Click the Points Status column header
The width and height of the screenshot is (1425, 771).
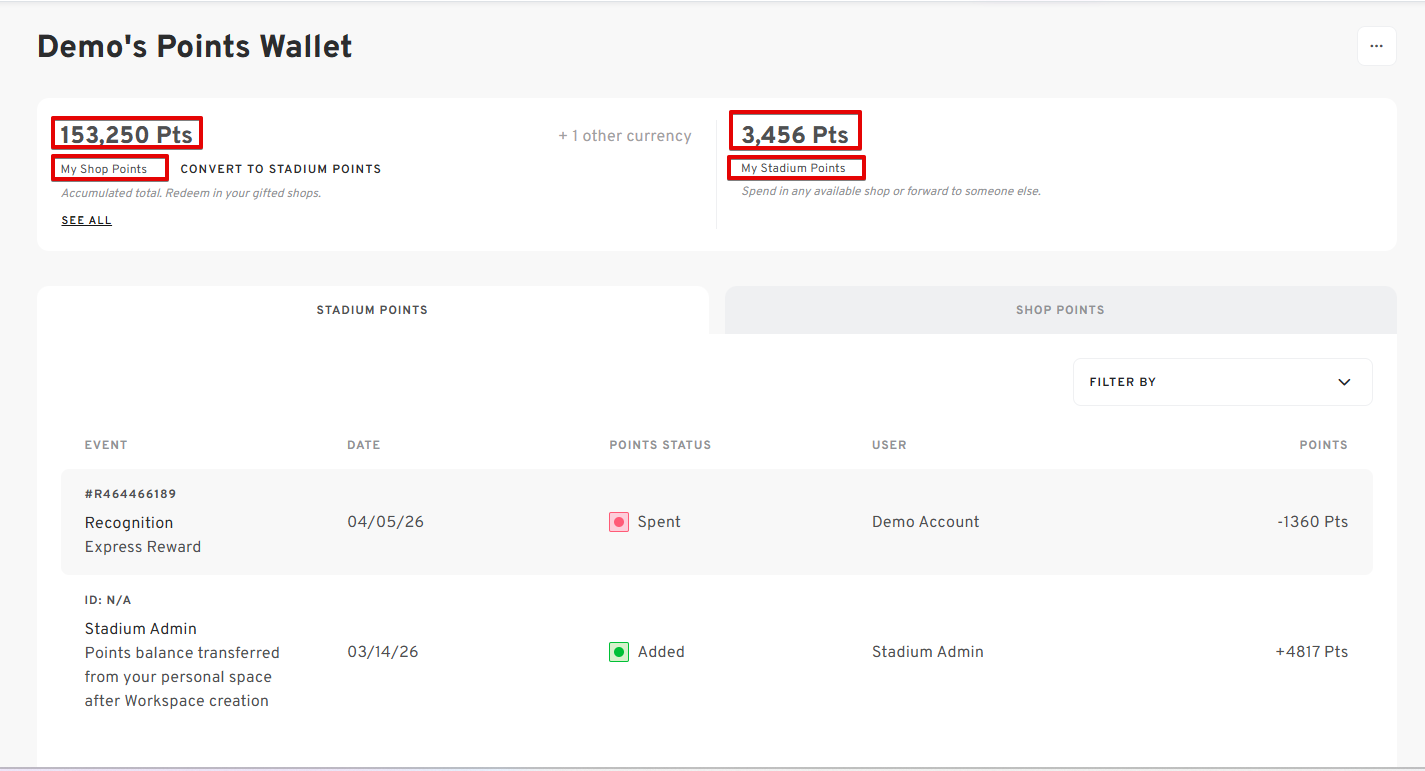pyautogui.click(x=660, y=445)
